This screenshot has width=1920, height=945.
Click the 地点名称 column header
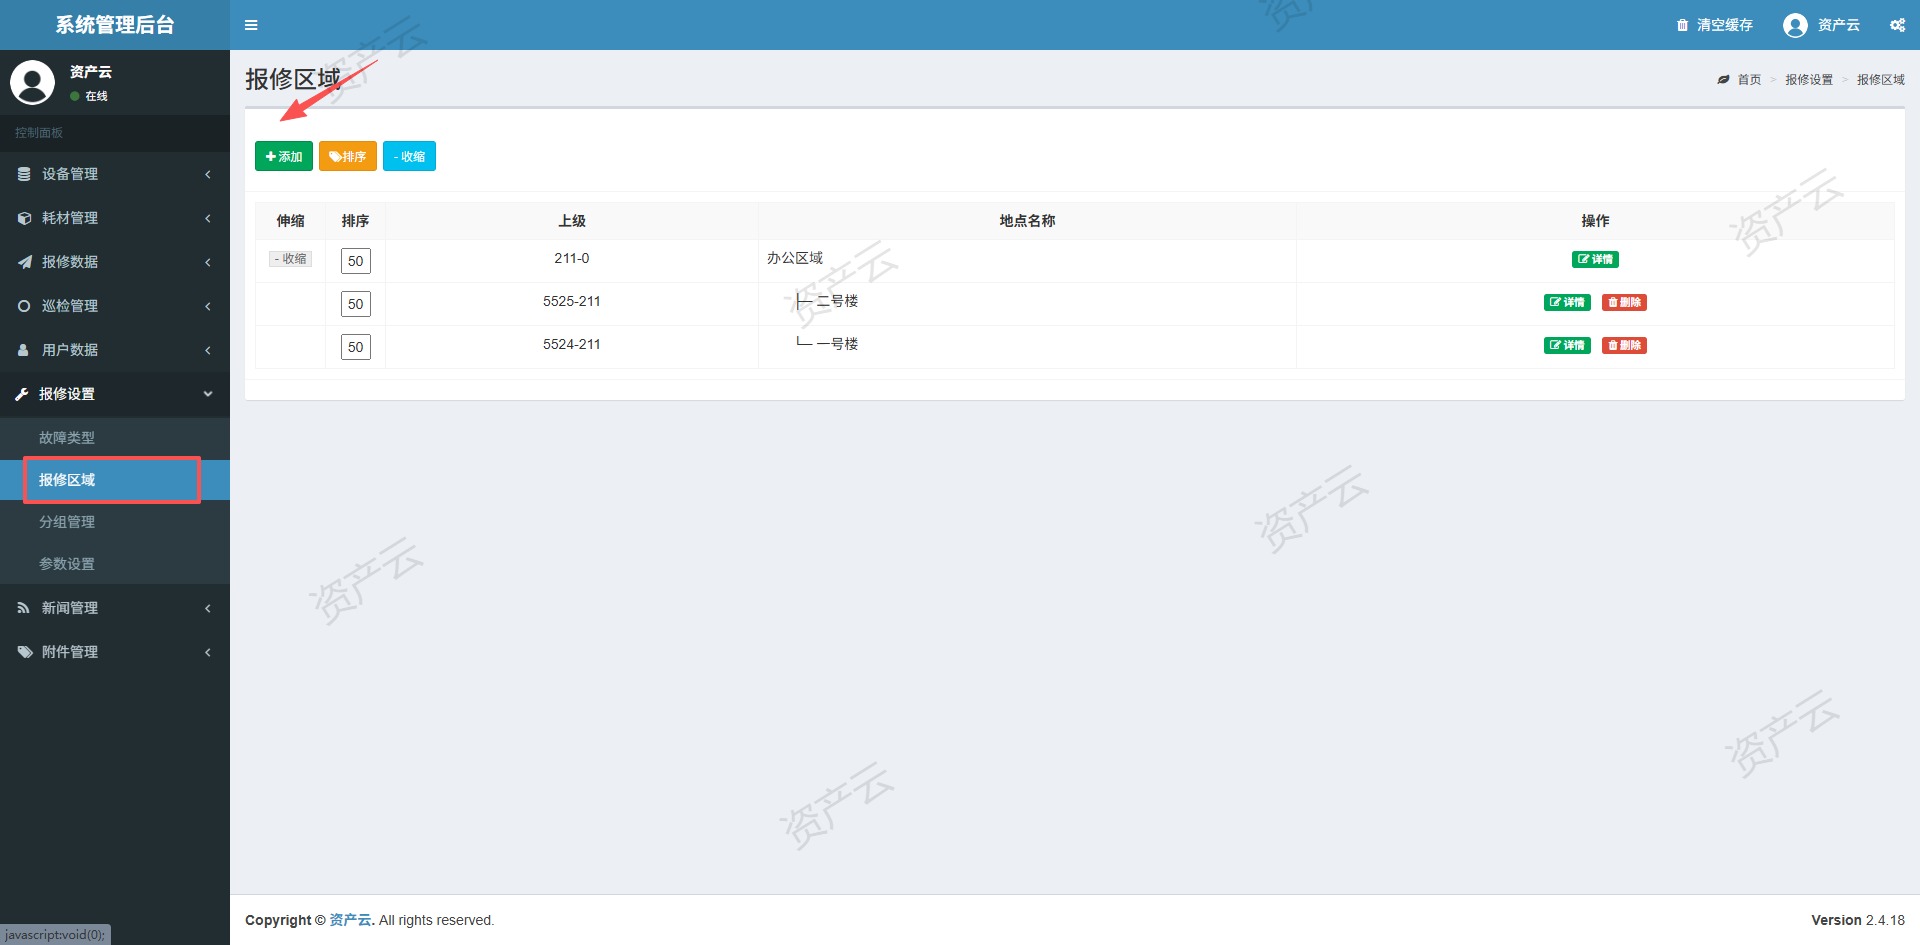1027,221
